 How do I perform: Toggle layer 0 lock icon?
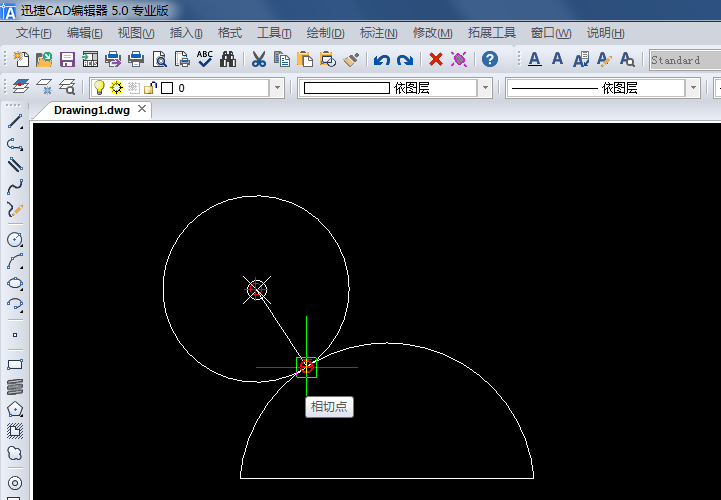click(x=150, y=87)
